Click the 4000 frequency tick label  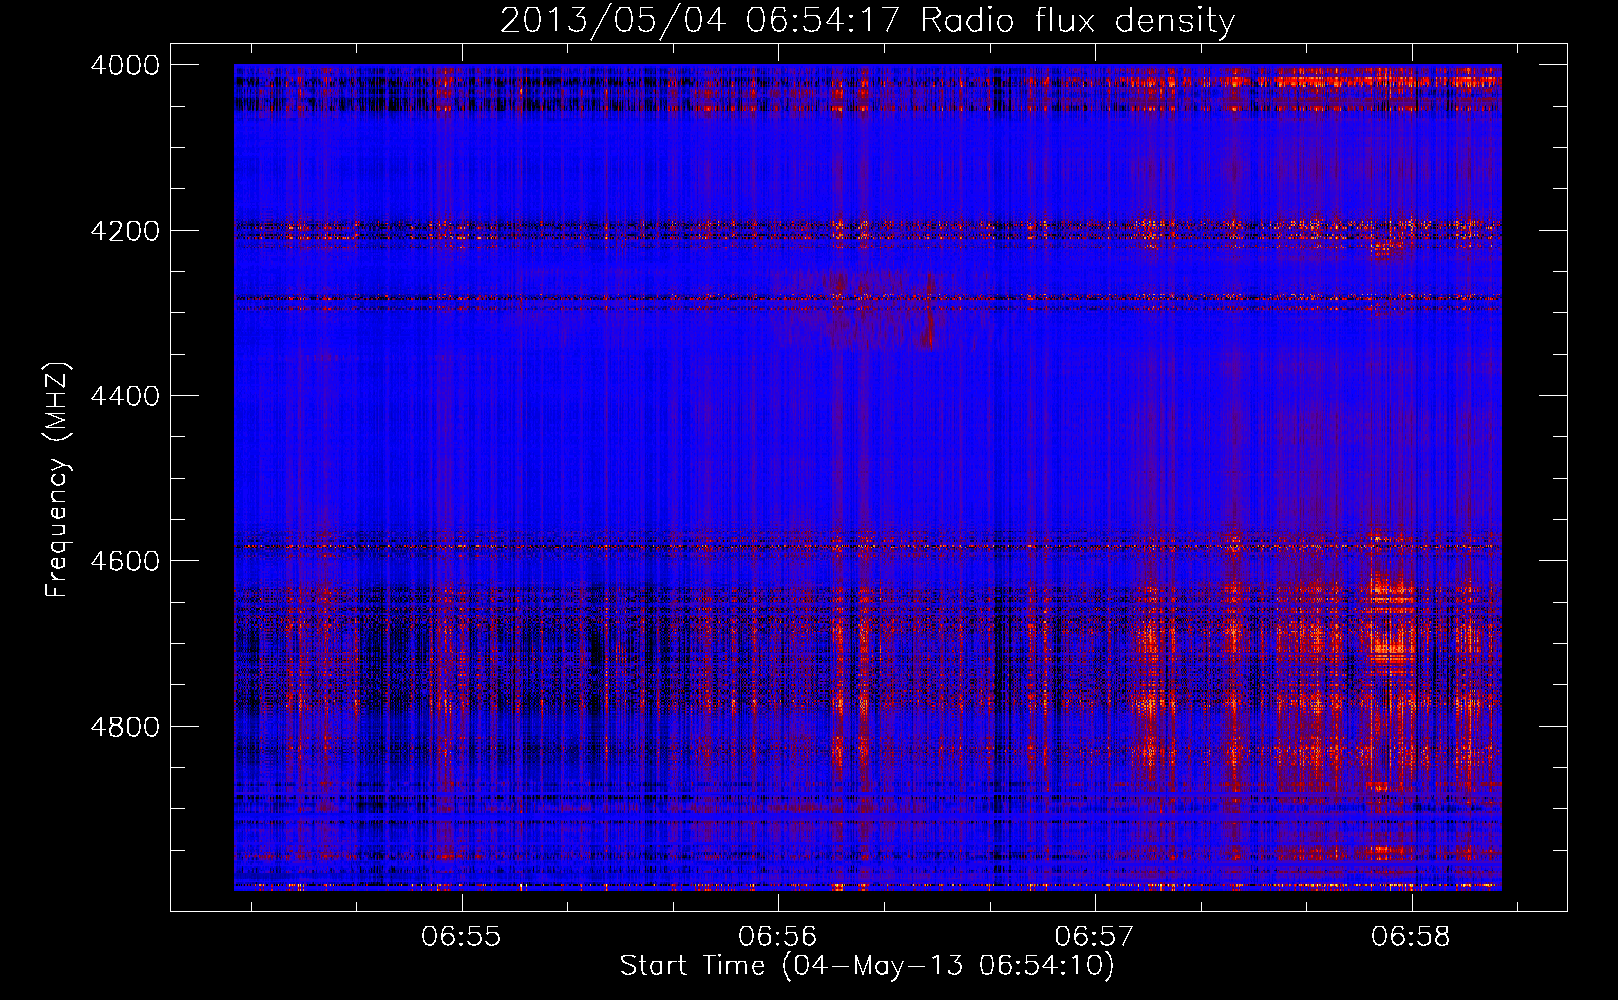(x=125, y=65)
